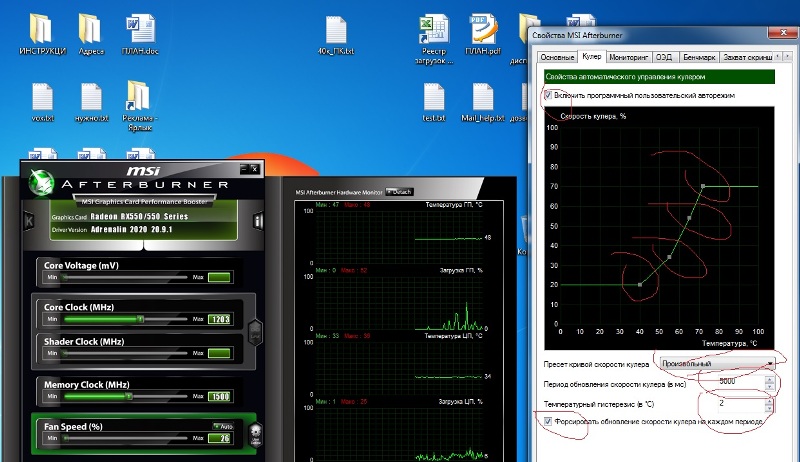Click the Core Clock value field 1203

(x=220, y=319)
